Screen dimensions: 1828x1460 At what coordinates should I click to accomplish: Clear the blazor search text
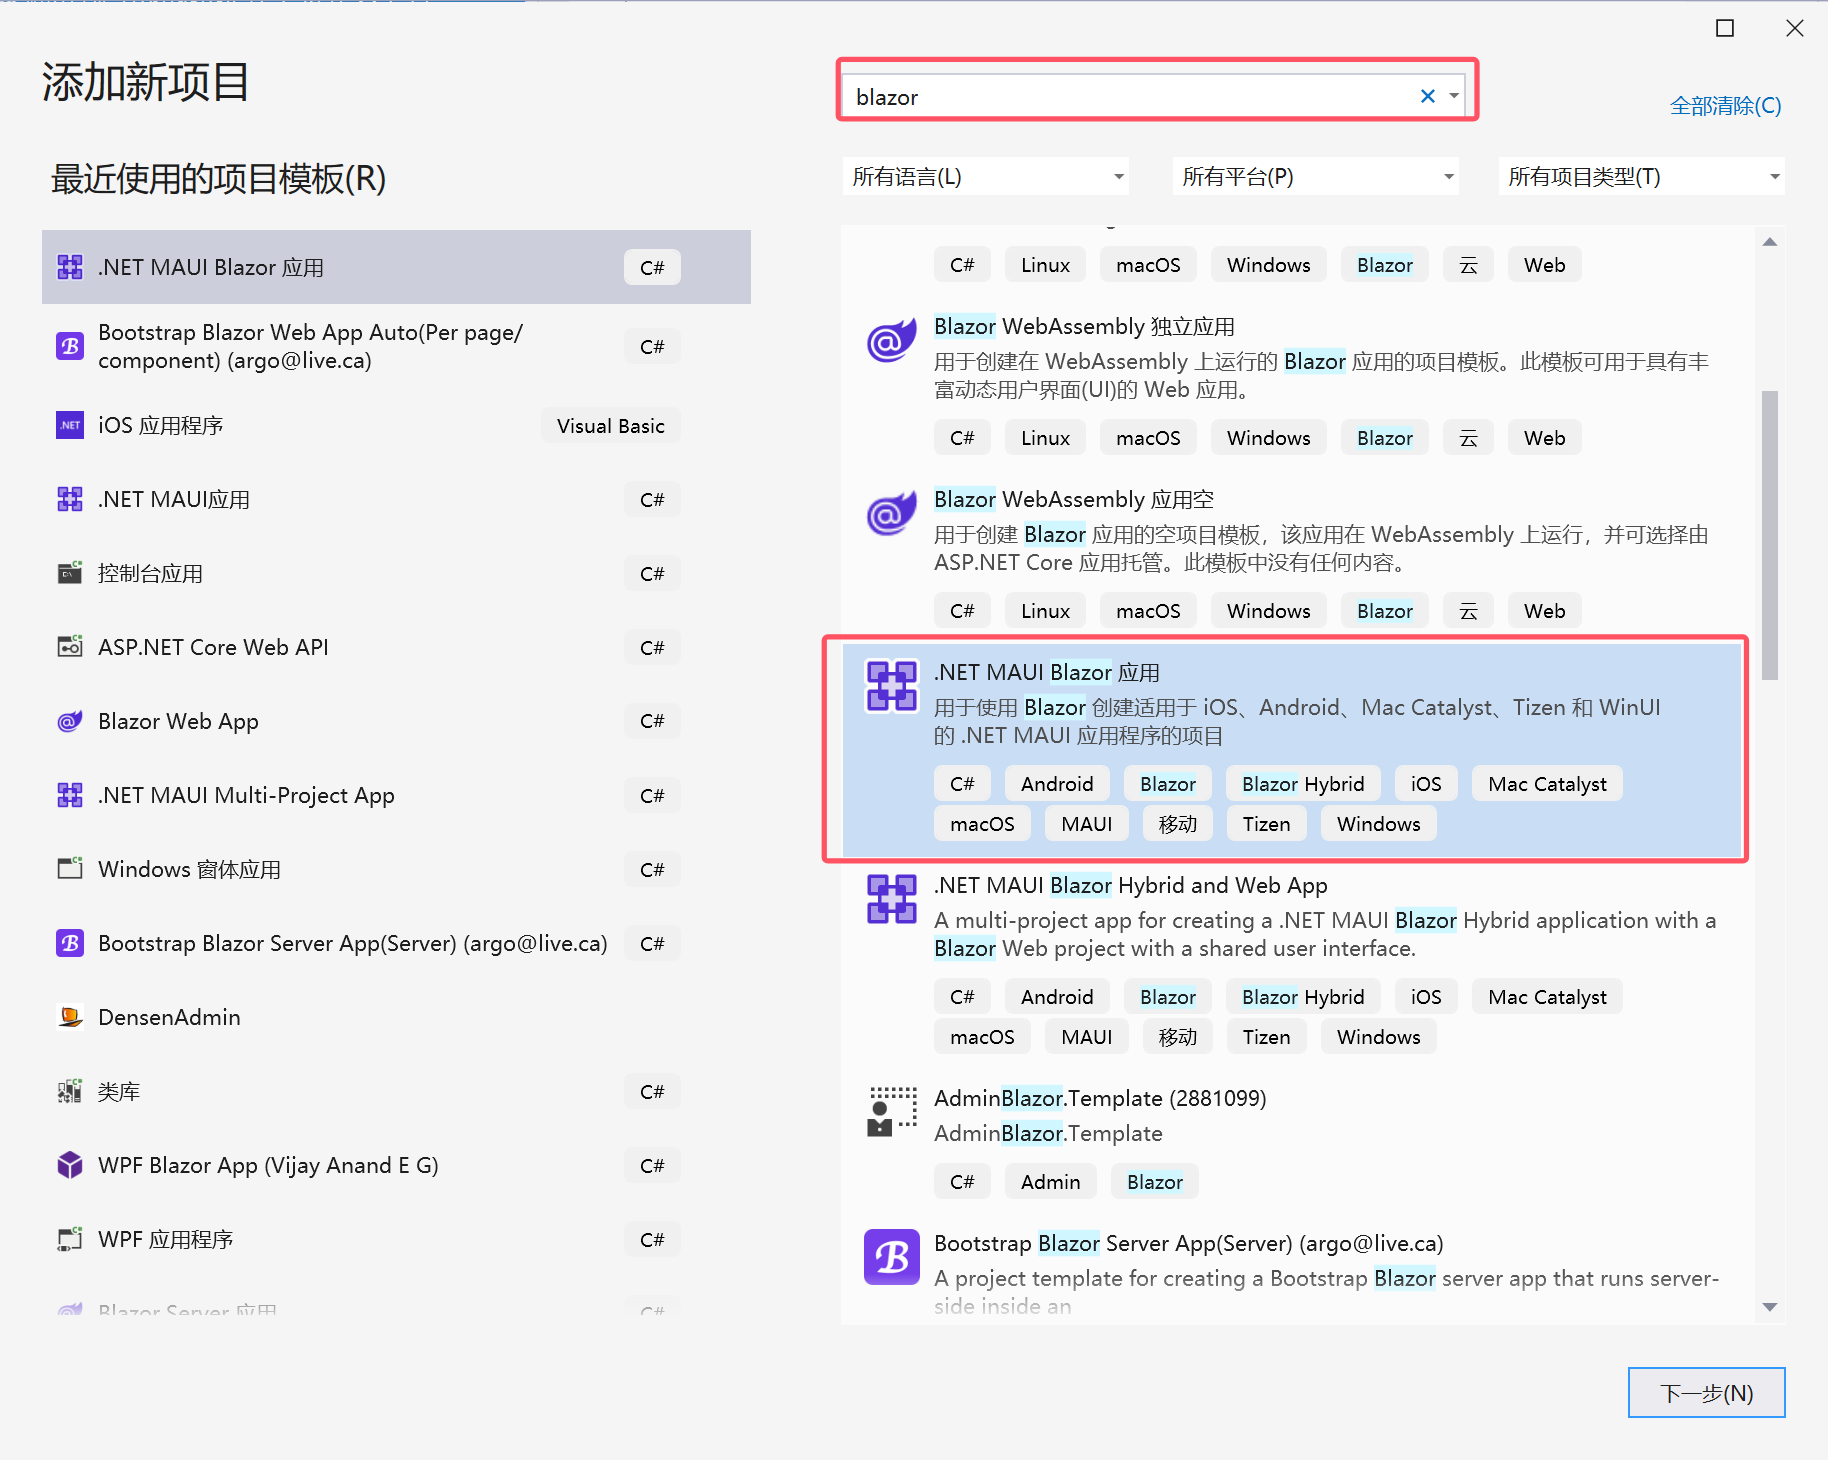(1428, 96)
